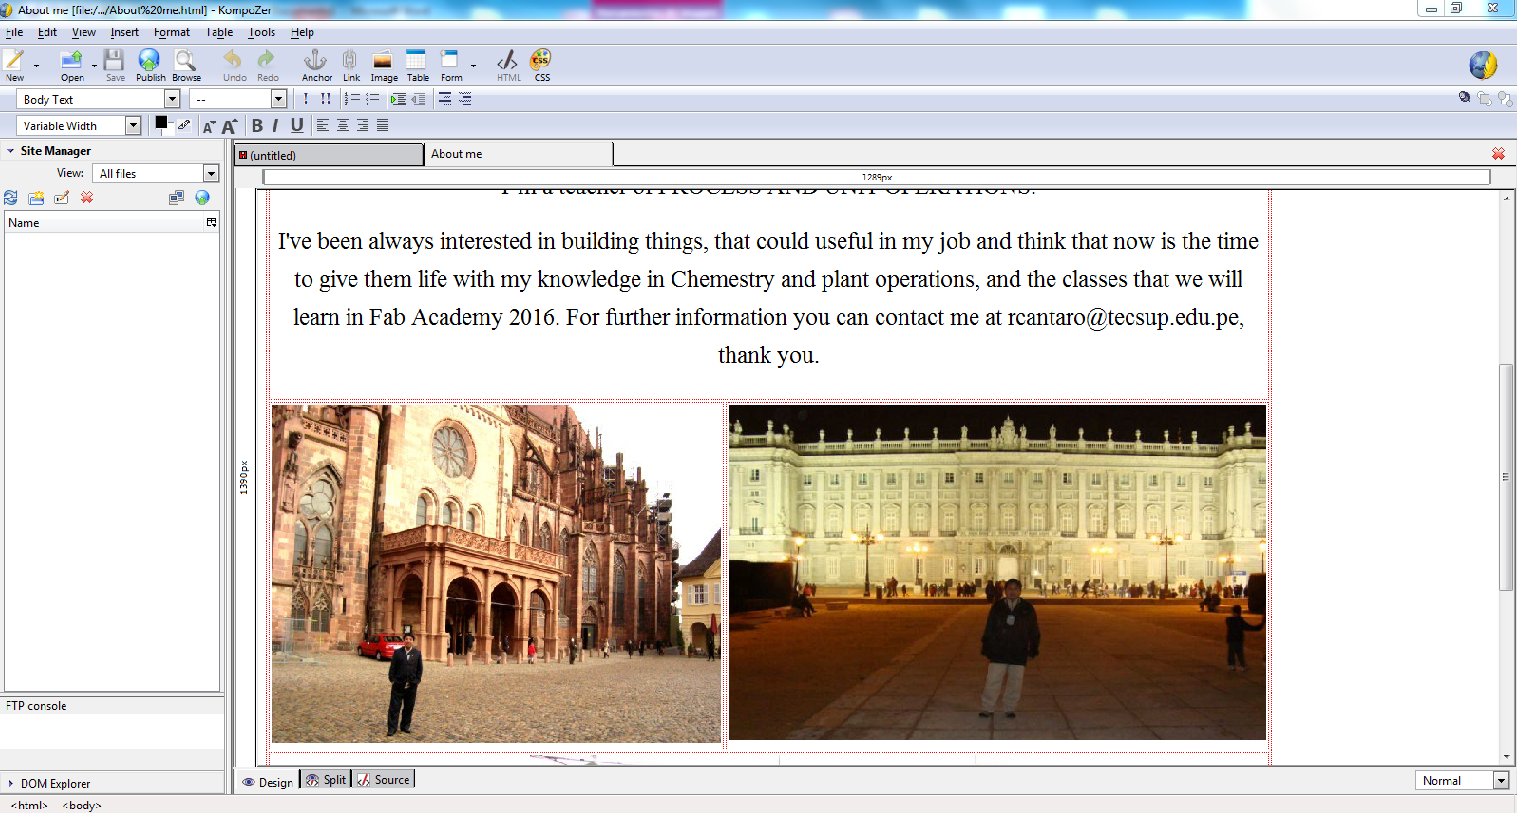Switch to the (untitled) tab
This screenshot has height=813, width=1517.
(329, 155)
